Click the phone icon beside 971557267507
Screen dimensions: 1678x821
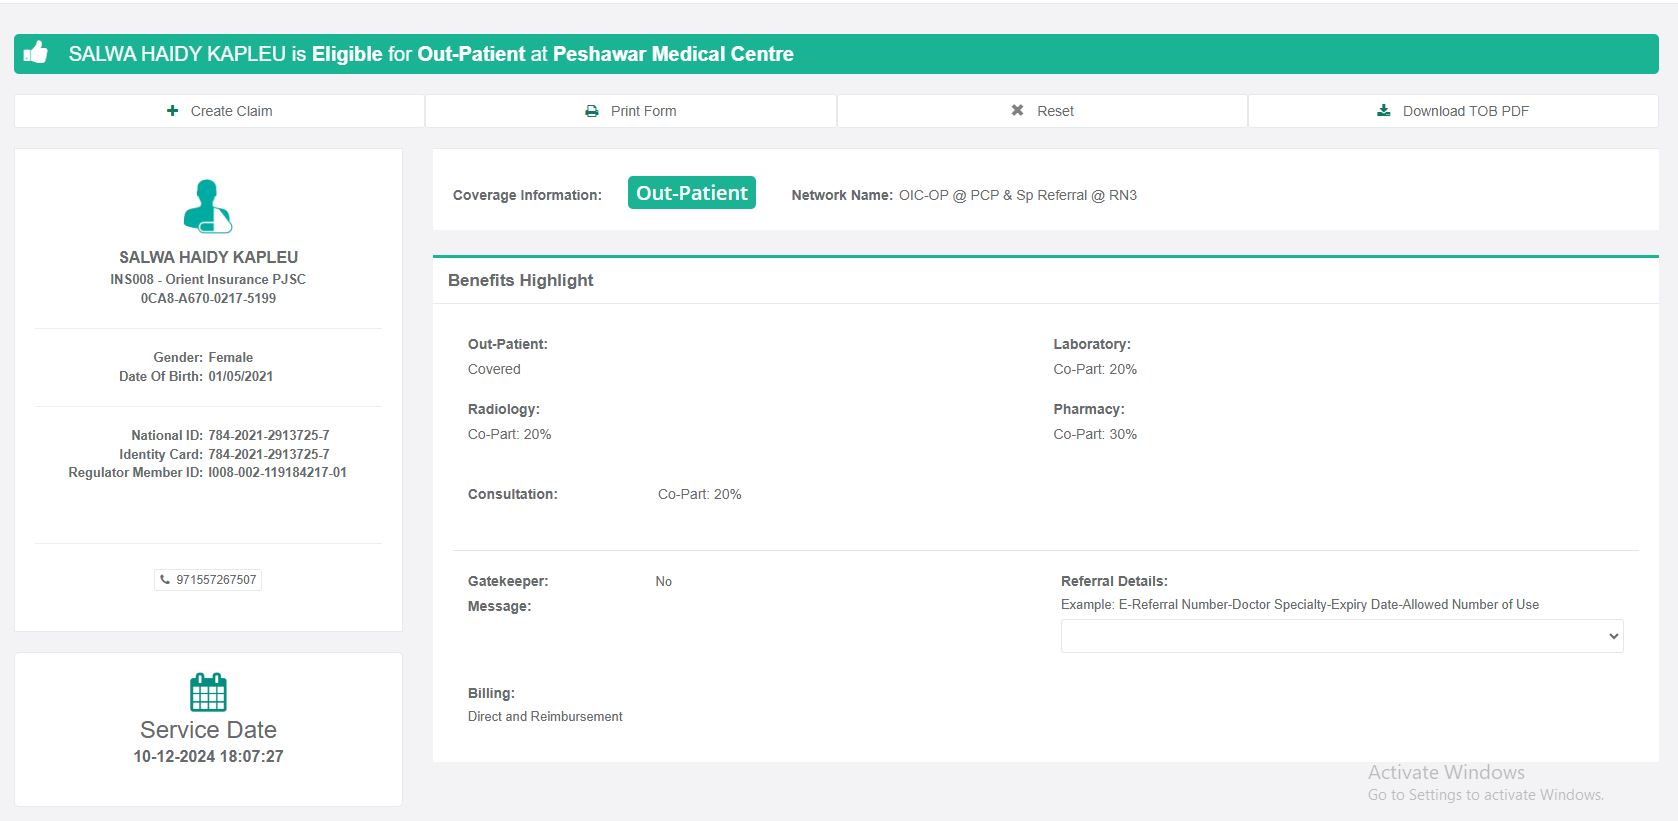pos(165,579)
